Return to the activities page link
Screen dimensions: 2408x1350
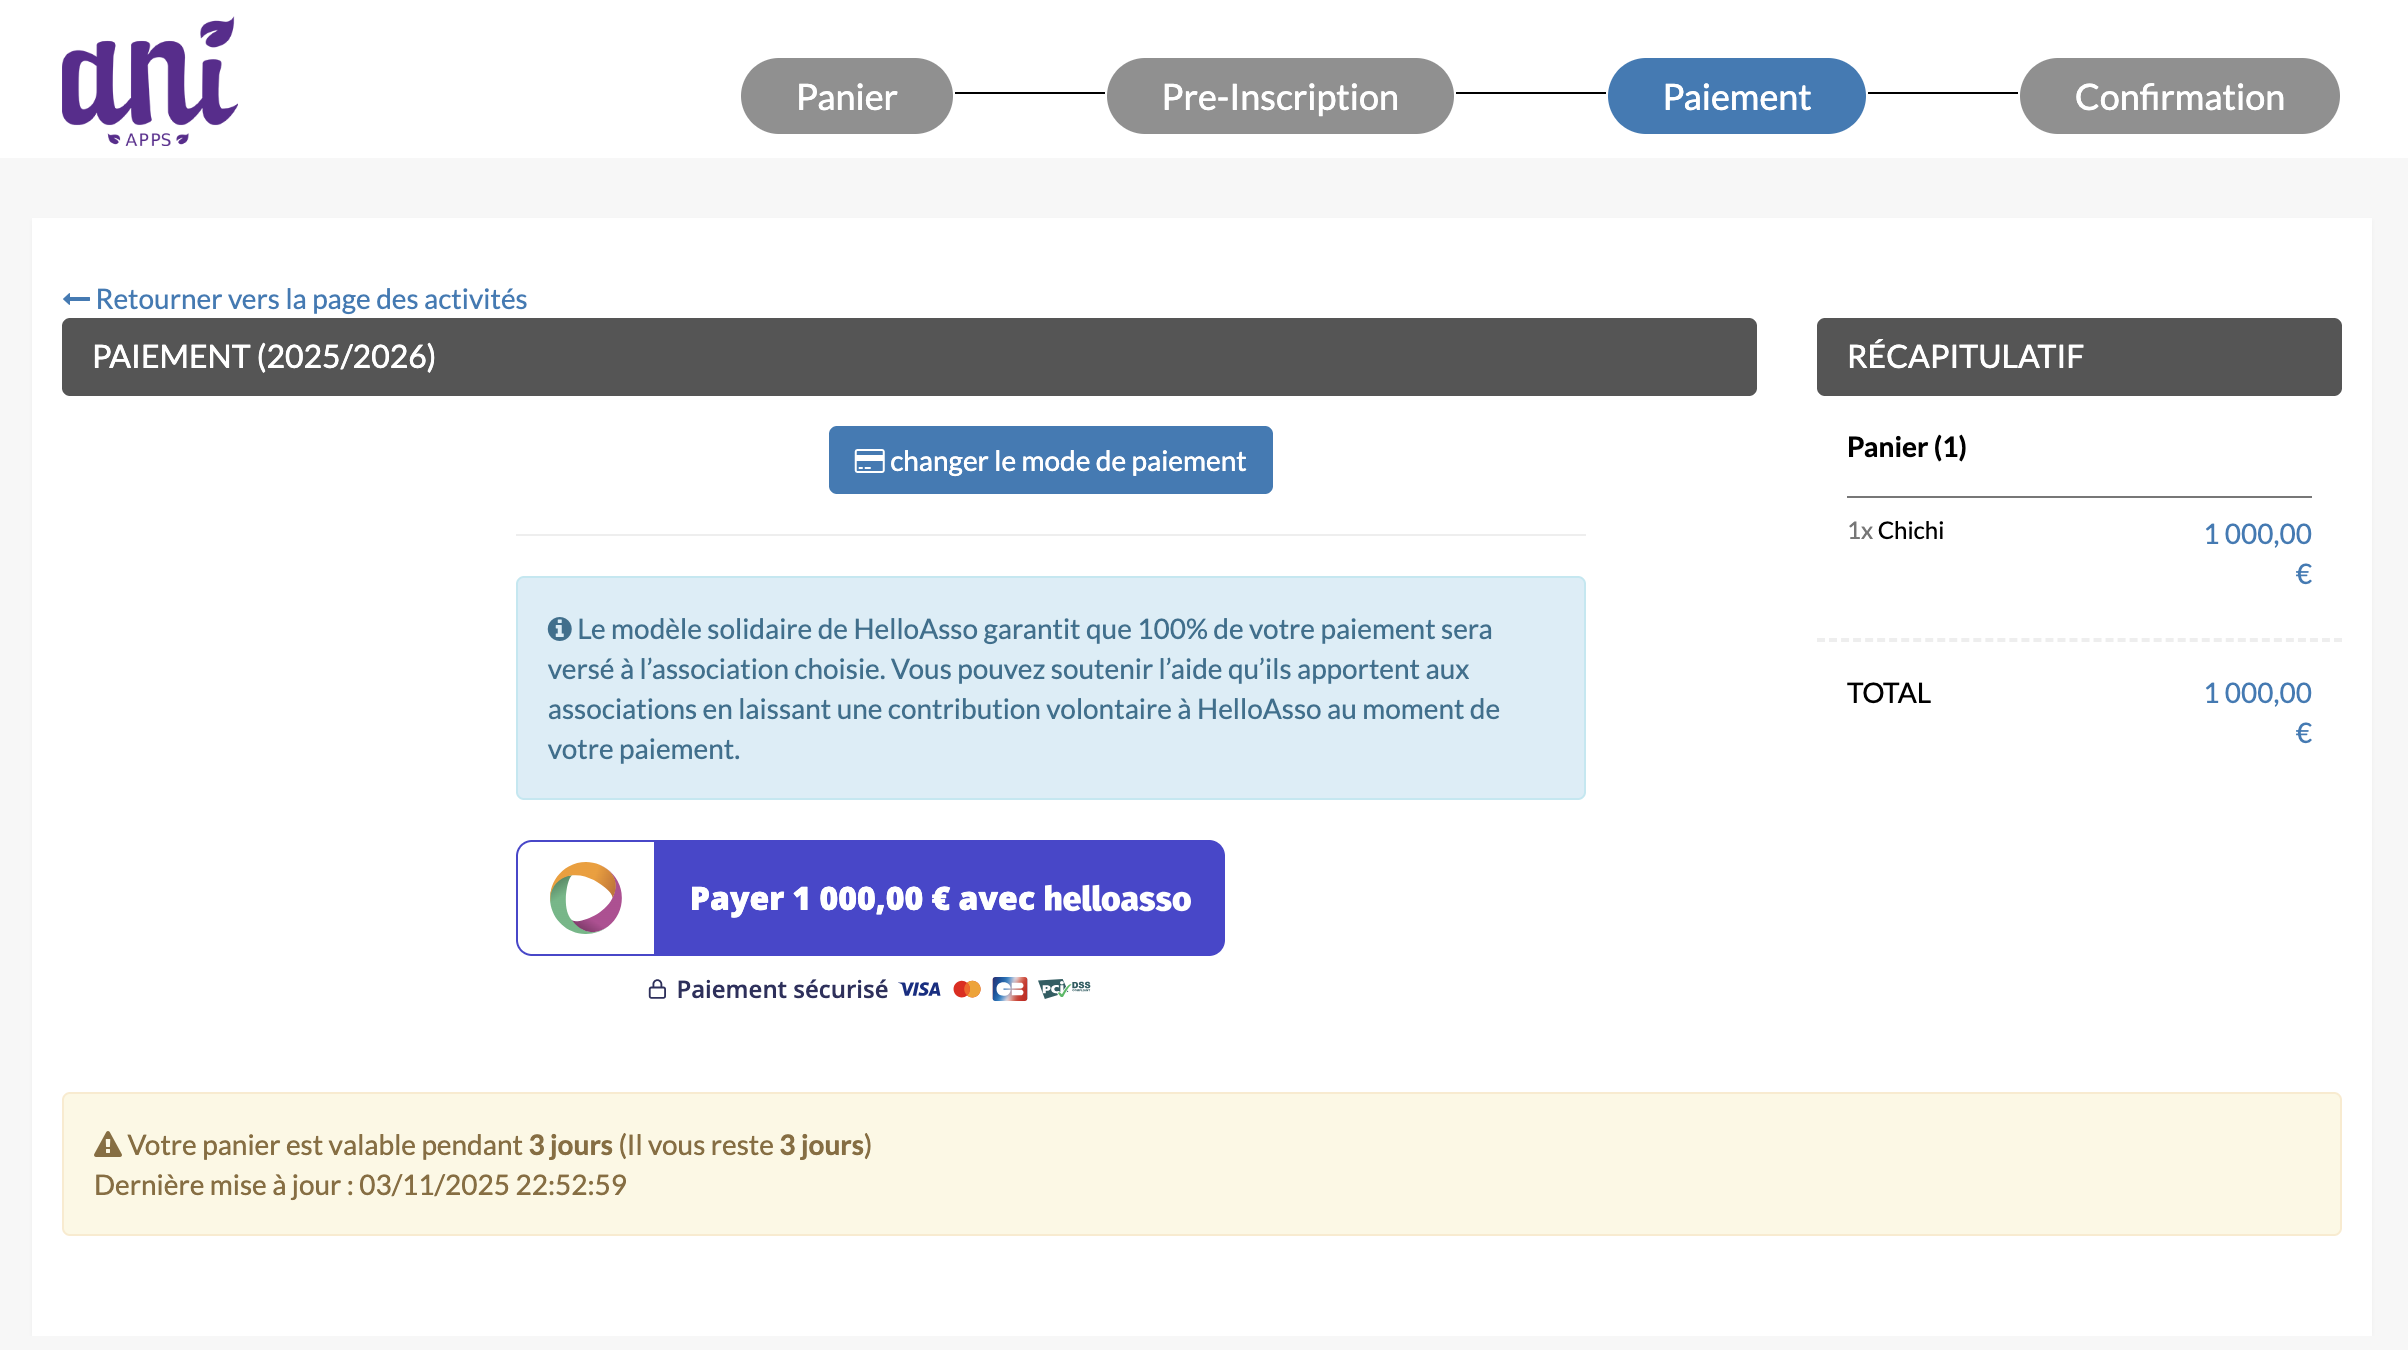pos(311,299)
